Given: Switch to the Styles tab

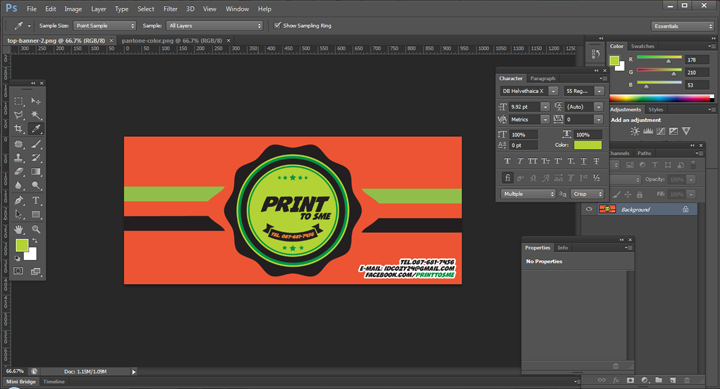Looking at the screenshot, I should click(656, 109).
